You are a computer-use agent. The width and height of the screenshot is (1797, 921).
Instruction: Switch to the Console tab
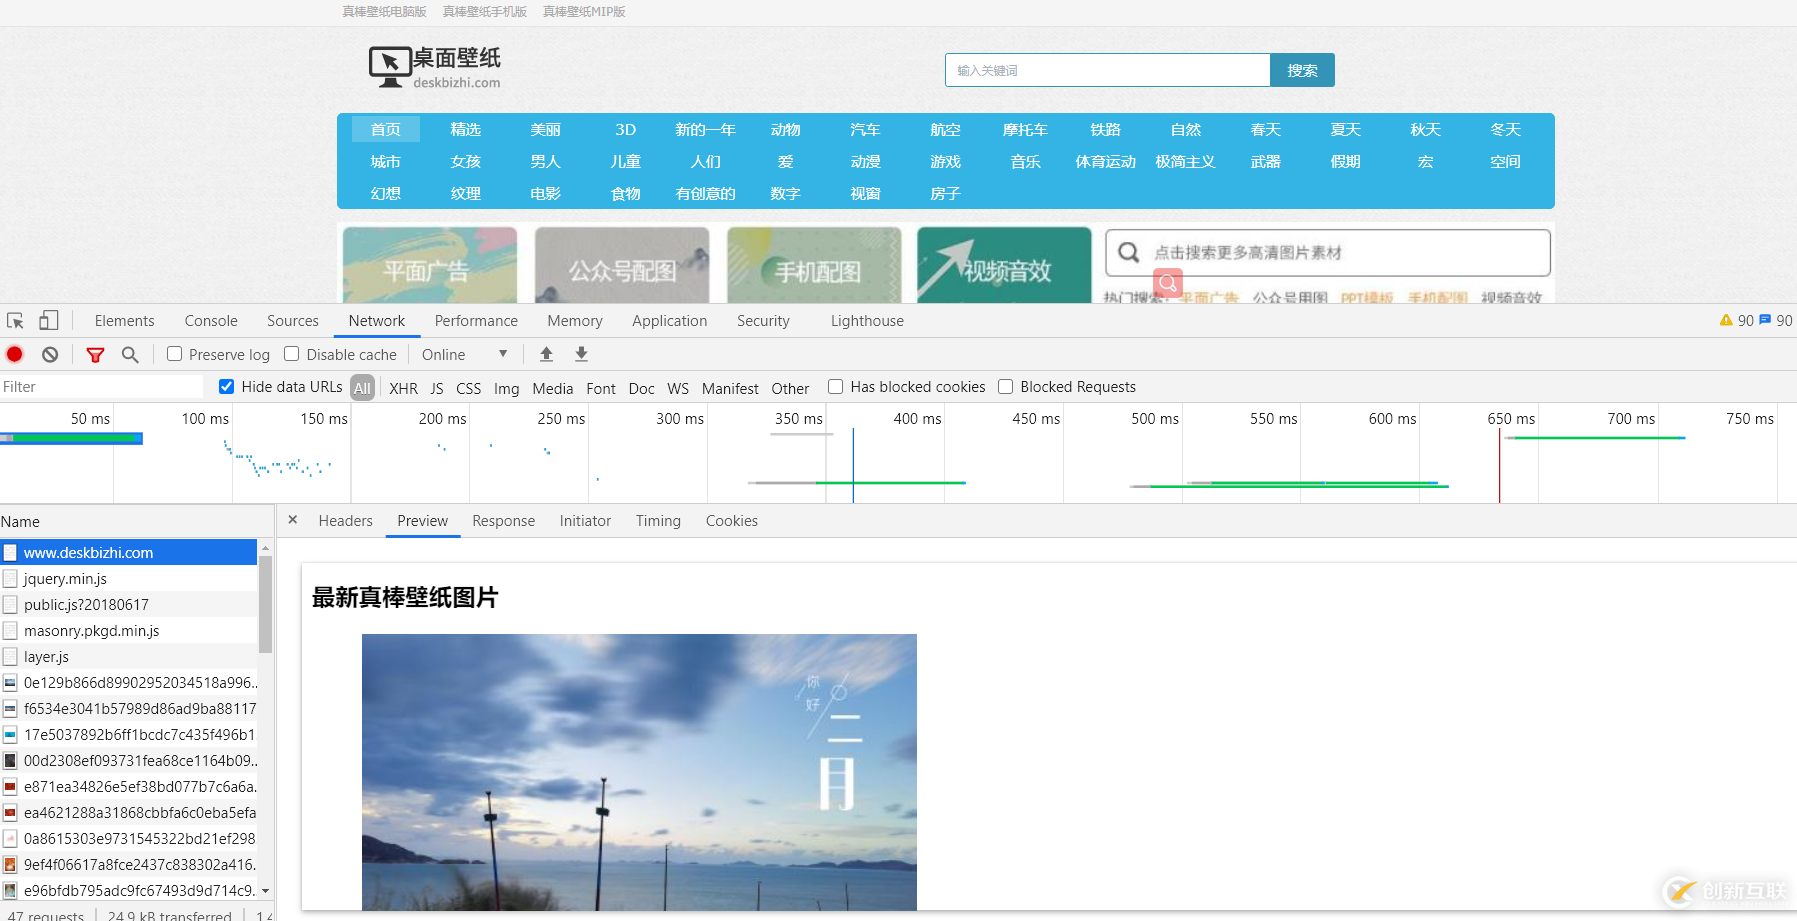click(x=211, y=321)
